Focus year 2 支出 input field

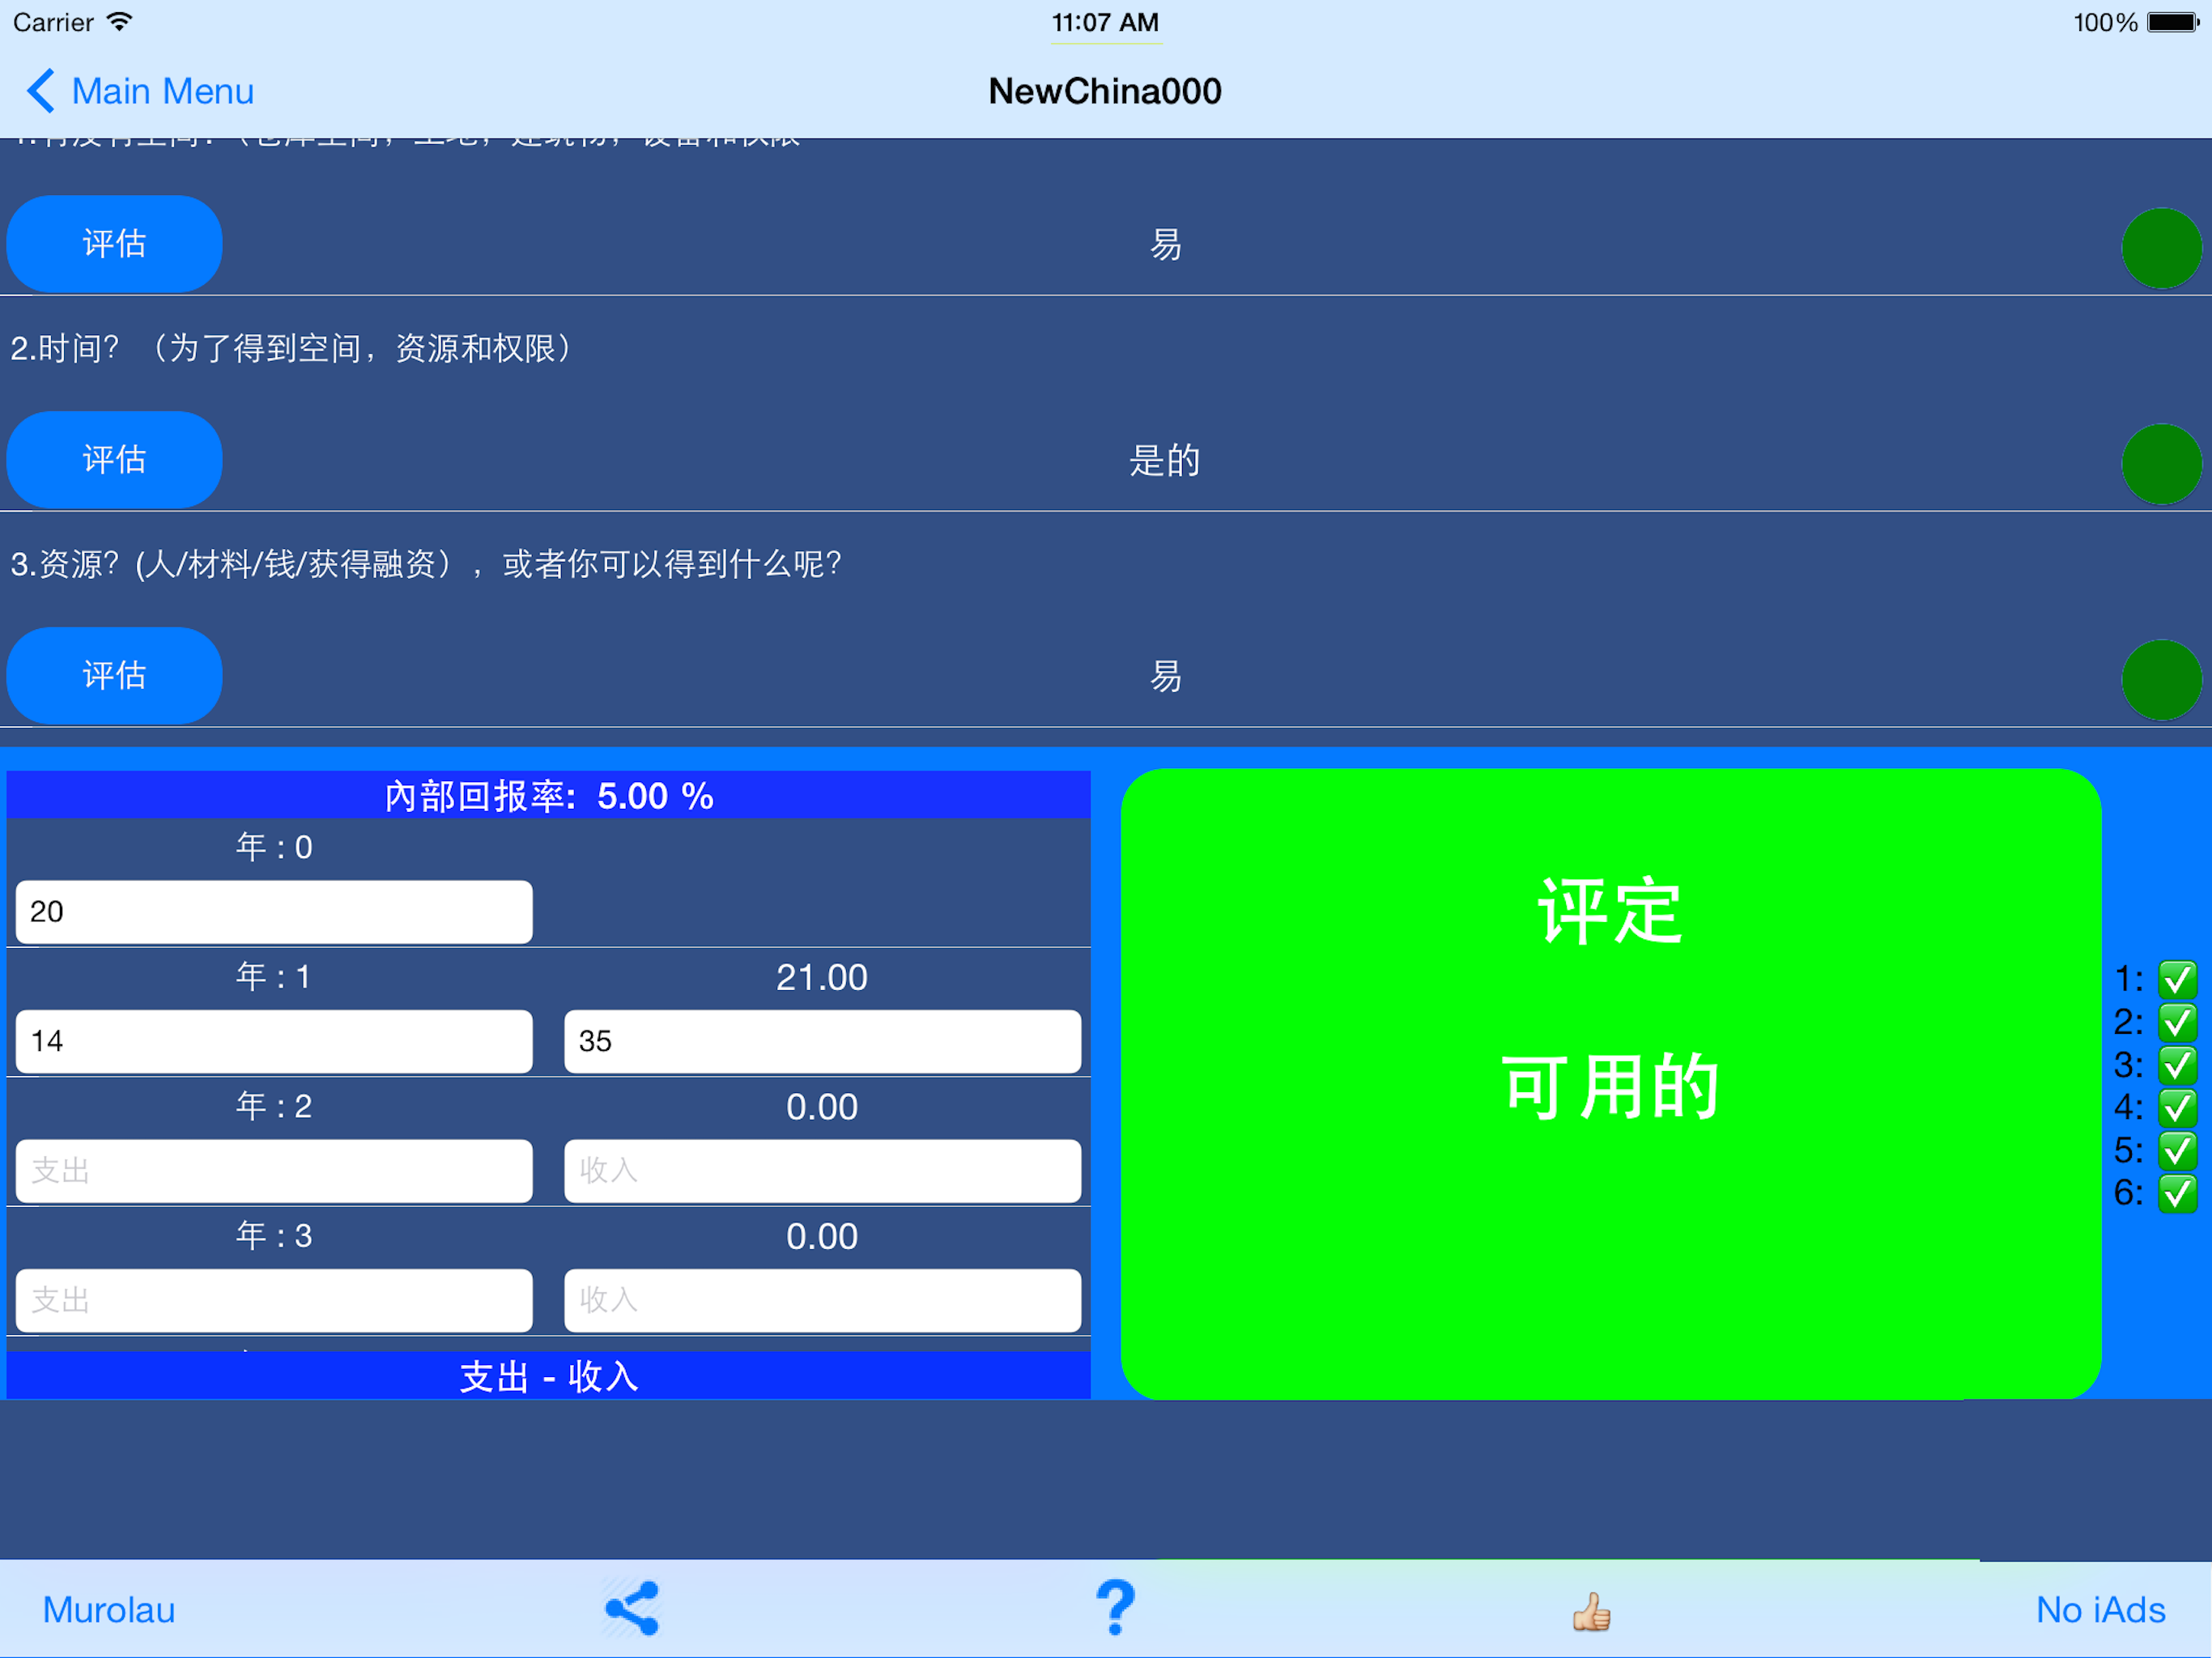click(274, 1171)
